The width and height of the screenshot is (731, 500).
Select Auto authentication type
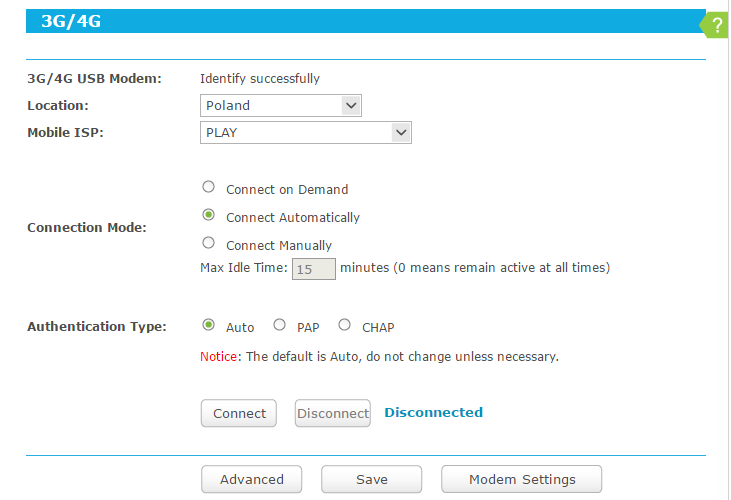208,325
